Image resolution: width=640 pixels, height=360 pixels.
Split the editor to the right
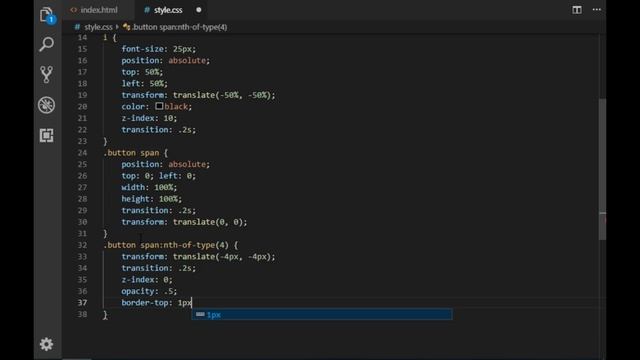click(x=577, y=10)
